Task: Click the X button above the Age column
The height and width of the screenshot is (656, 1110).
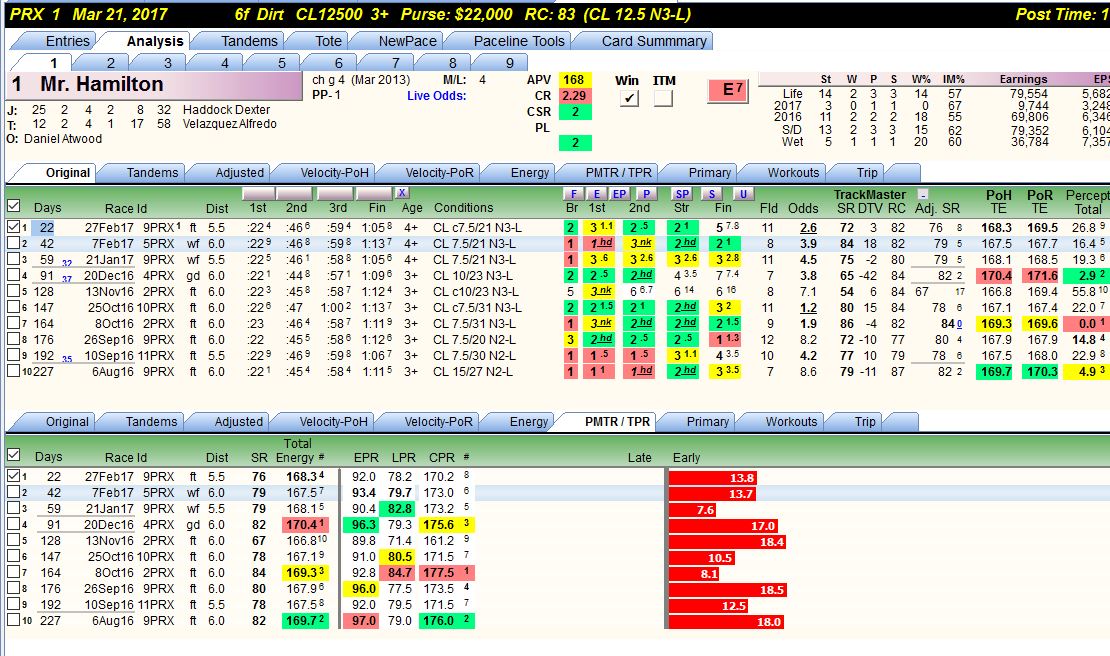Action: coord(401,192)
